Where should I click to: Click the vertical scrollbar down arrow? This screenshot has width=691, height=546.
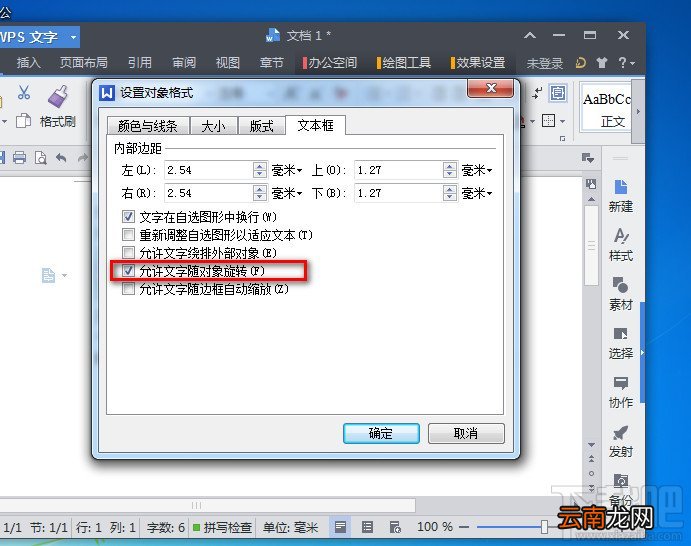point(591,445)
